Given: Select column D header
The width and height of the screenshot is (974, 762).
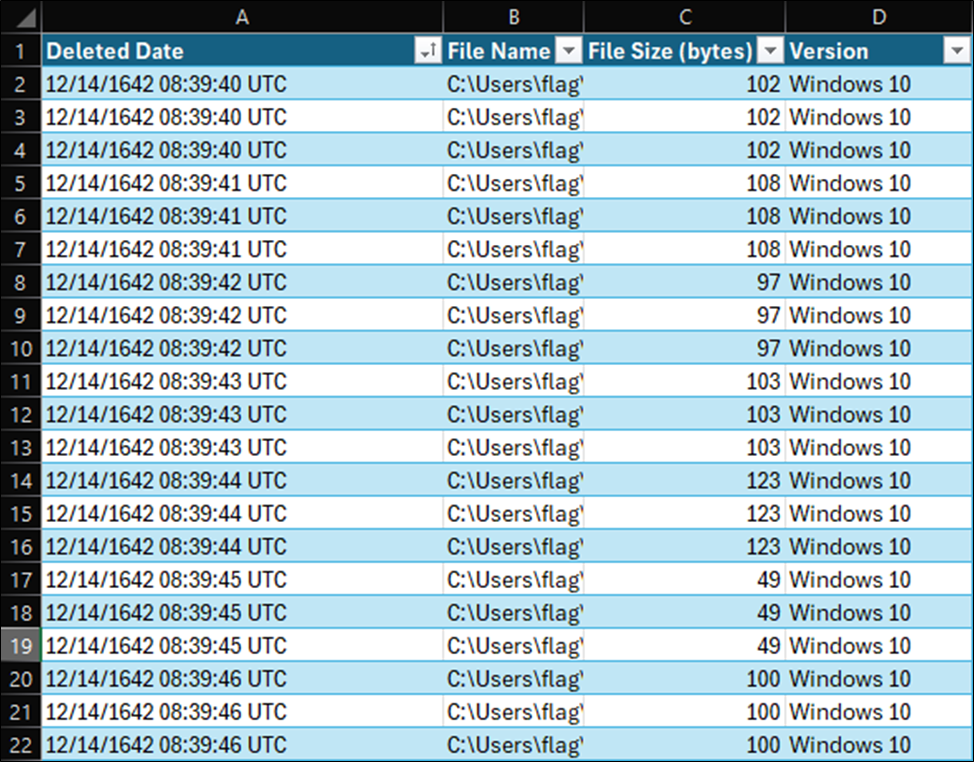Looking at the screenshot, I should tap(877, 16).
